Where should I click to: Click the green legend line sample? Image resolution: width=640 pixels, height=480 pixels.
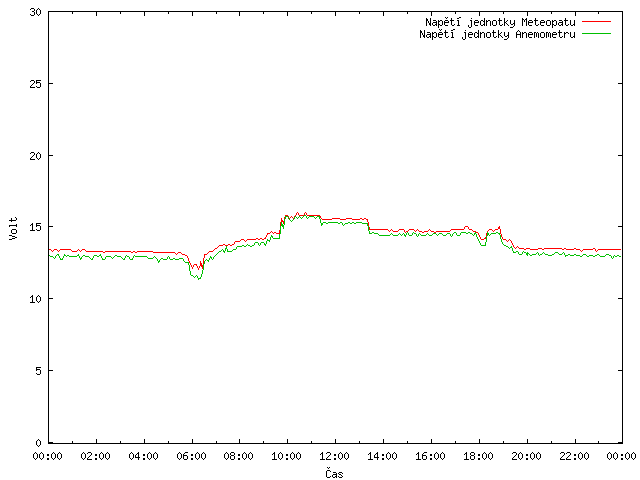coord(596,34)
